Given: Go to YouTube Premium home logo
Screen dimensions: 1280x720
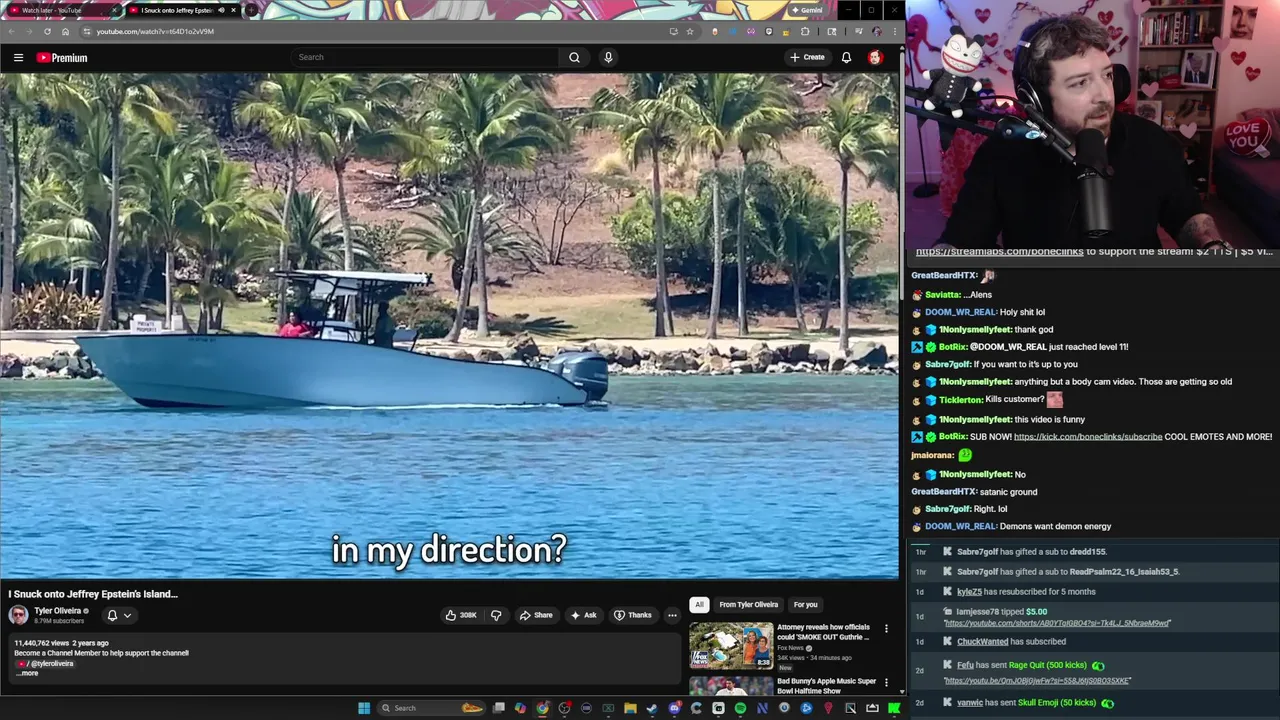Looking at the screenshot, I should coord(62,58).
